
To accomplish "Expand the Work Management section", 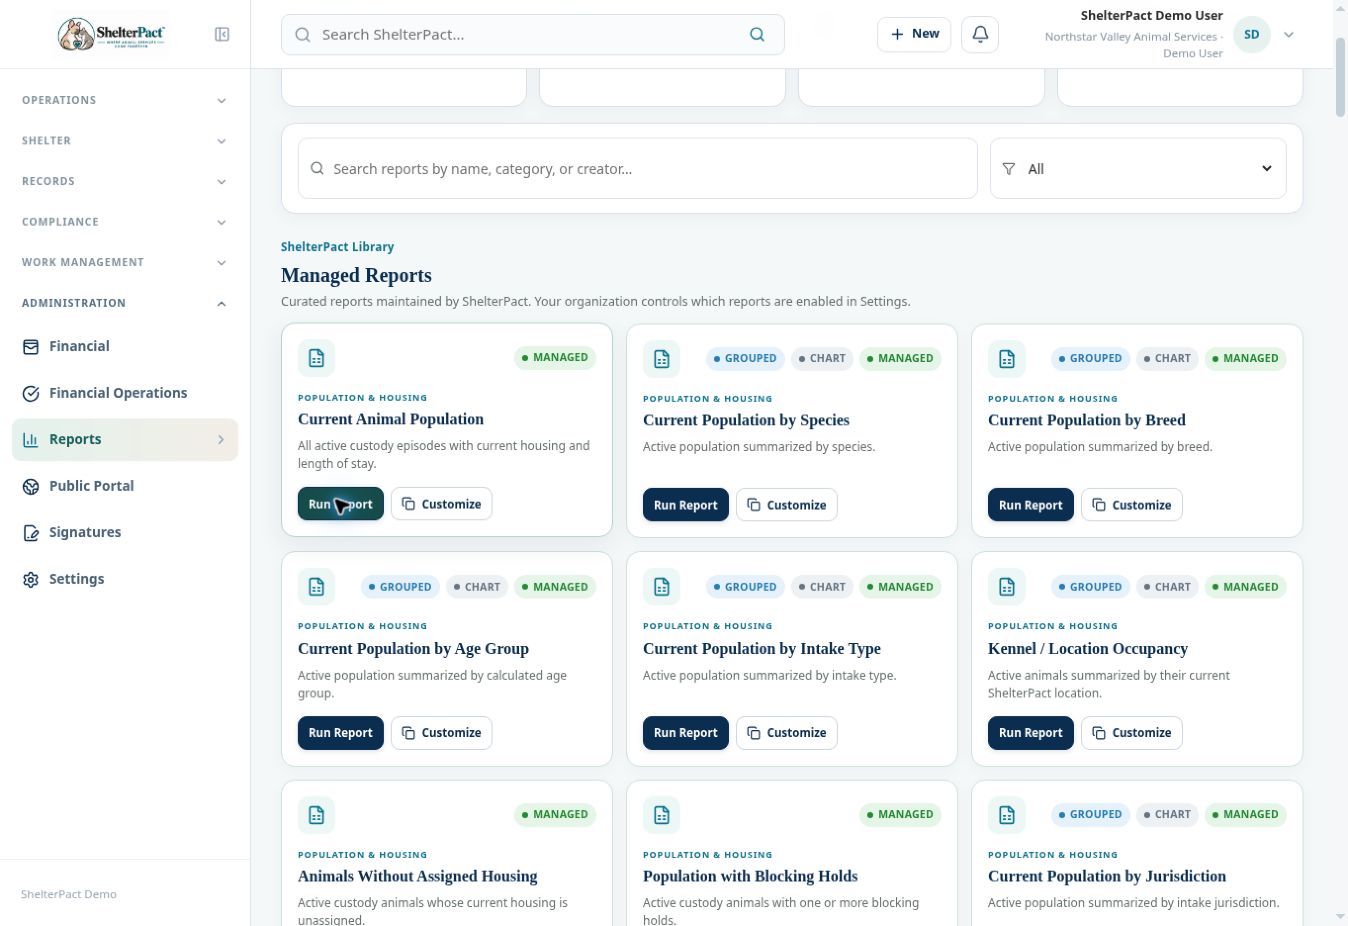I will (x=125, y=263).
